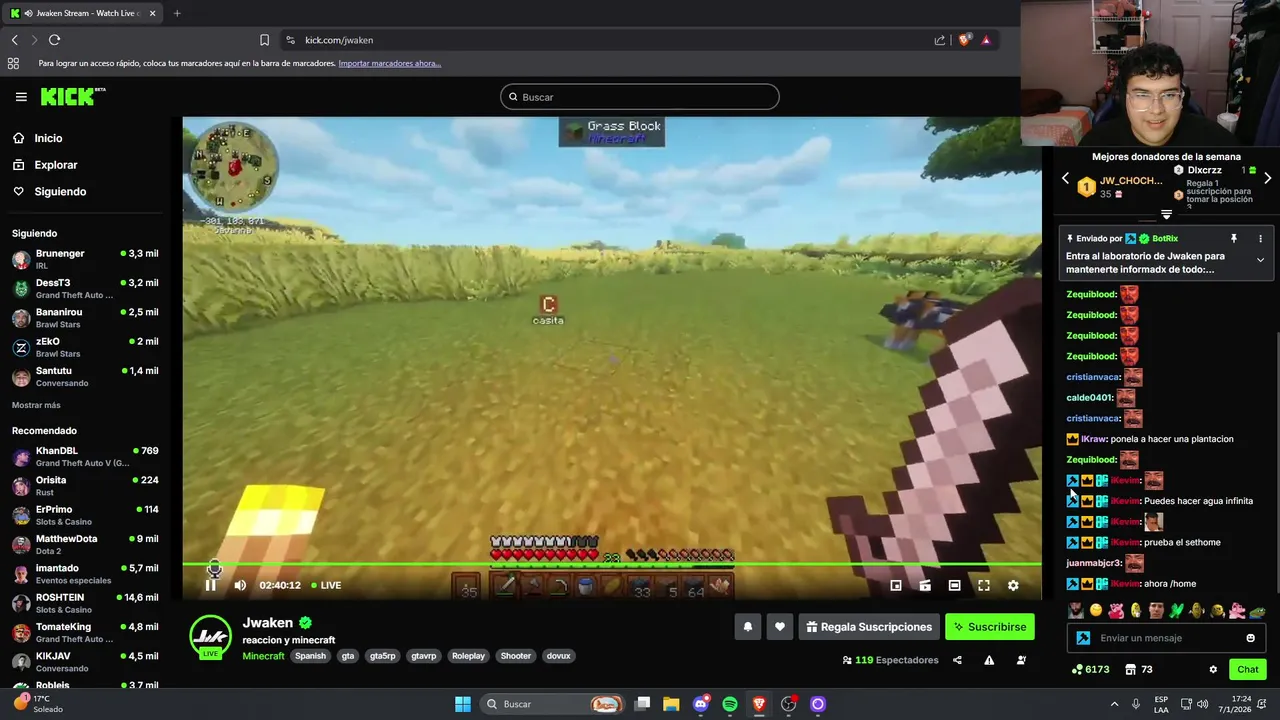Open DessT3 followed channel

click(x=85, y=288)
